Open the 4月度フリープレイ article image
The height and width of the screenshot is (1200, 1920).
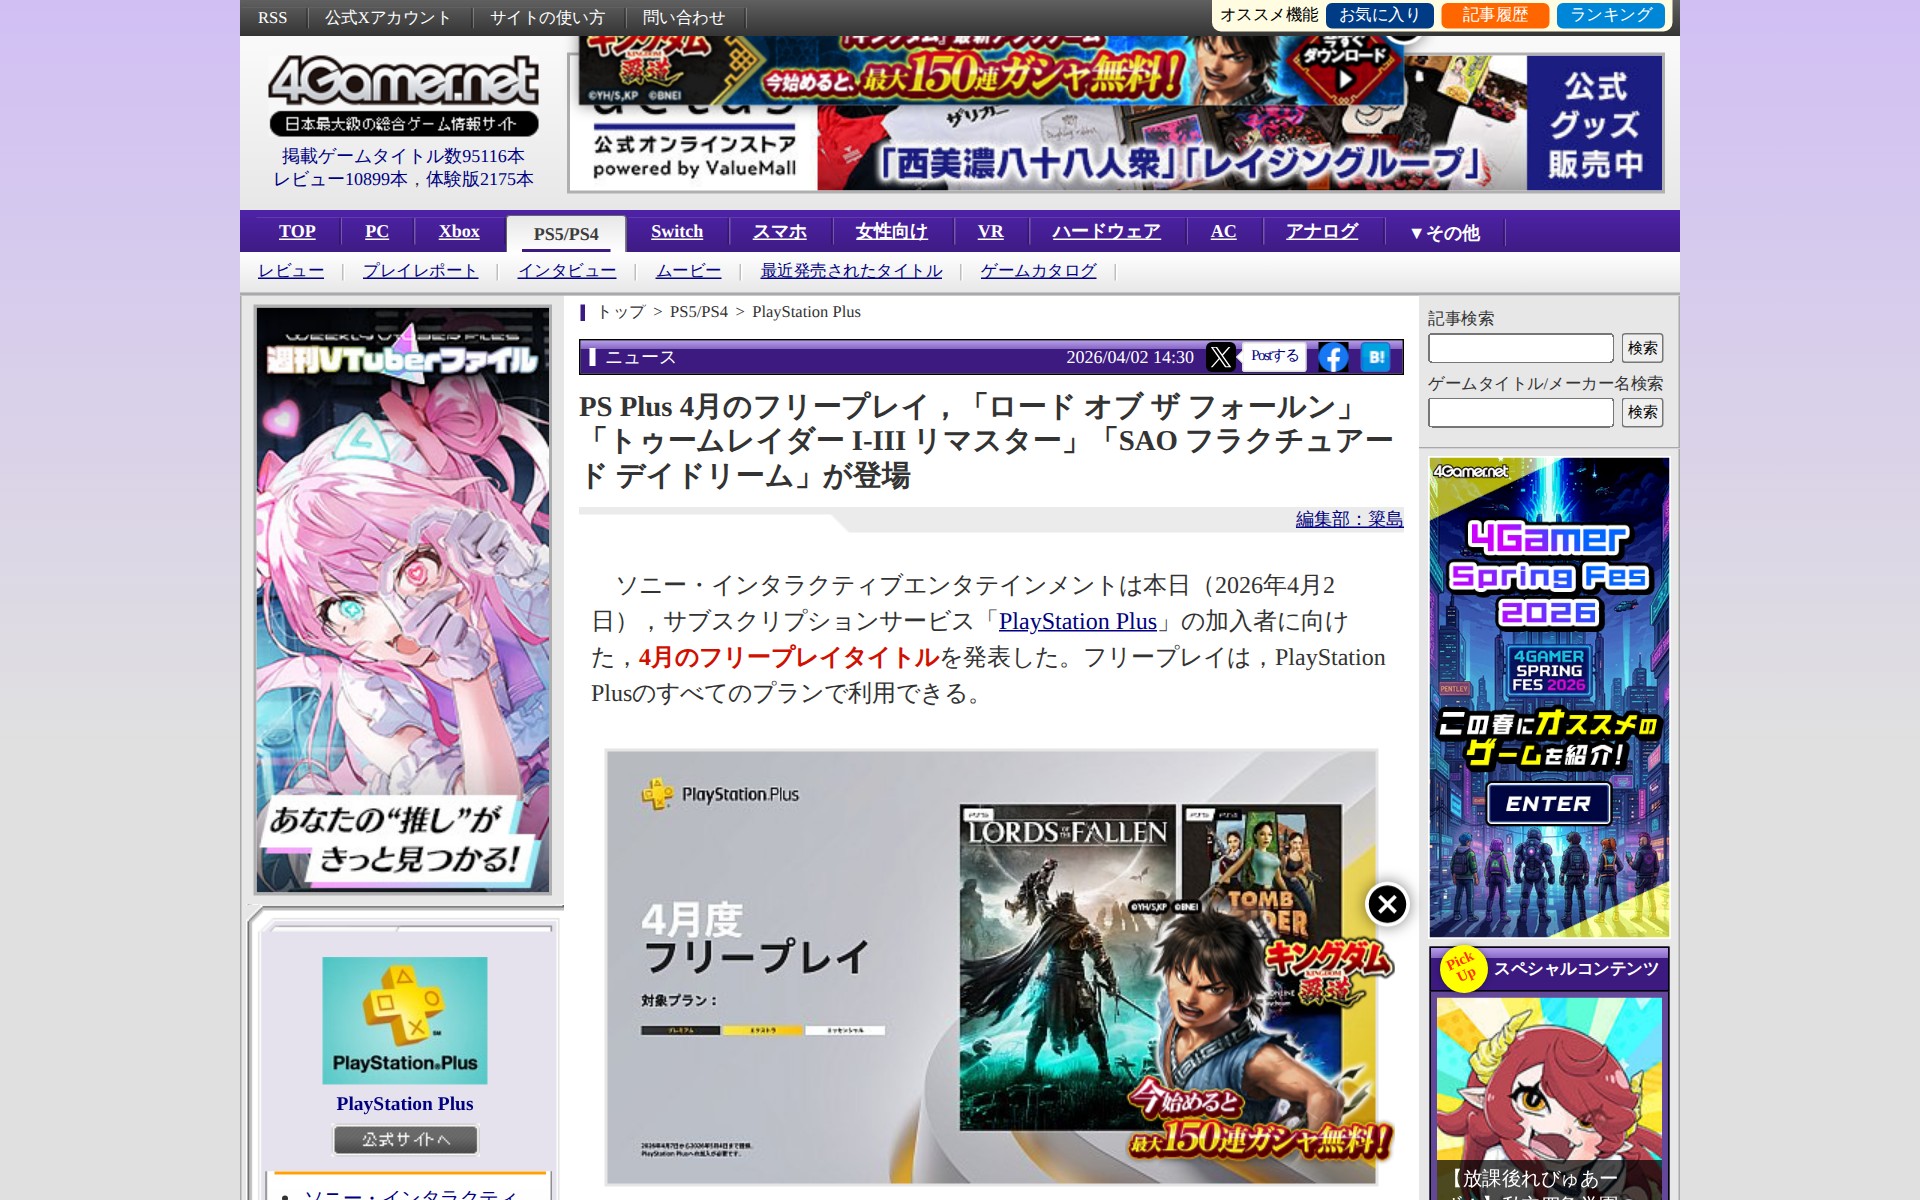click(991, 967)
